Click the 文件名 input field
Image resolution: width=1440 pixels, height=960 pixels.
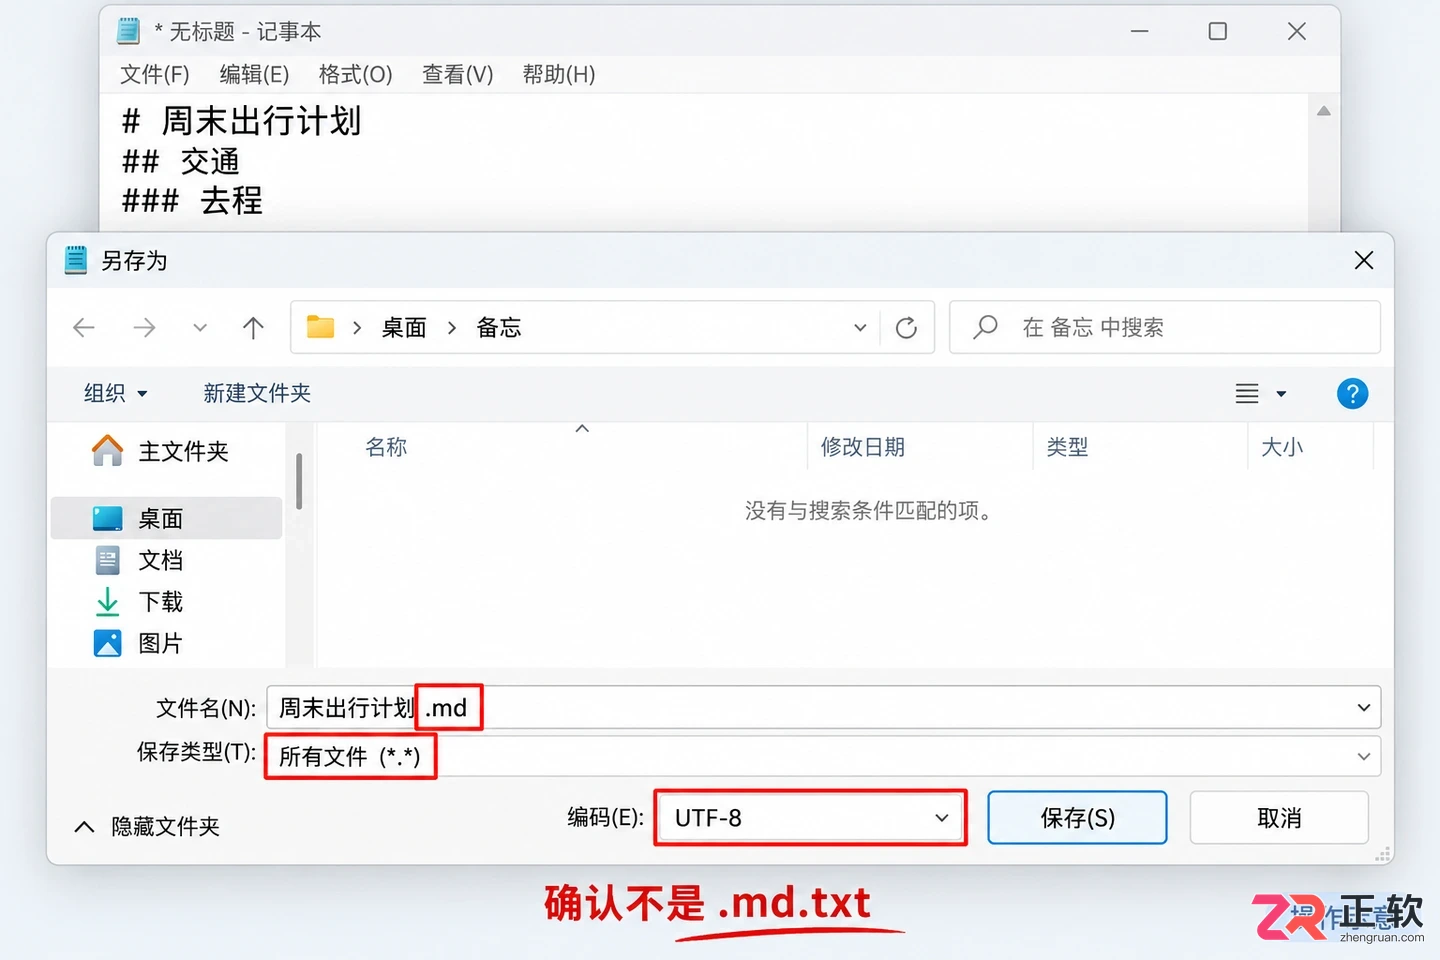tap(824, 708)
